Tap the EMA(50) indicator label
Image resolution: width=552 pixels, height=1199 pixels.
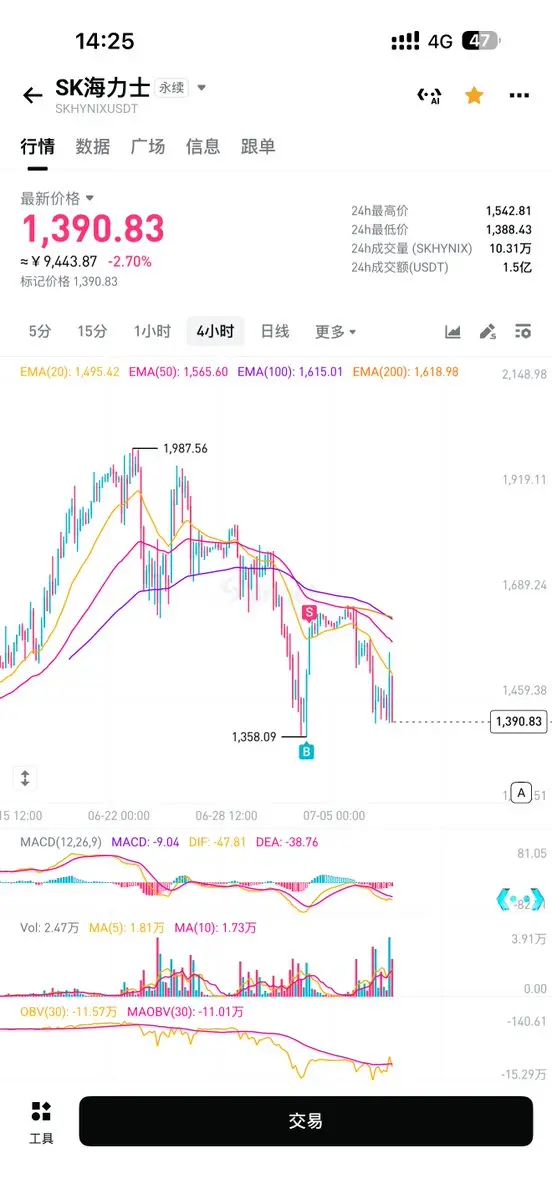[178, 372]
